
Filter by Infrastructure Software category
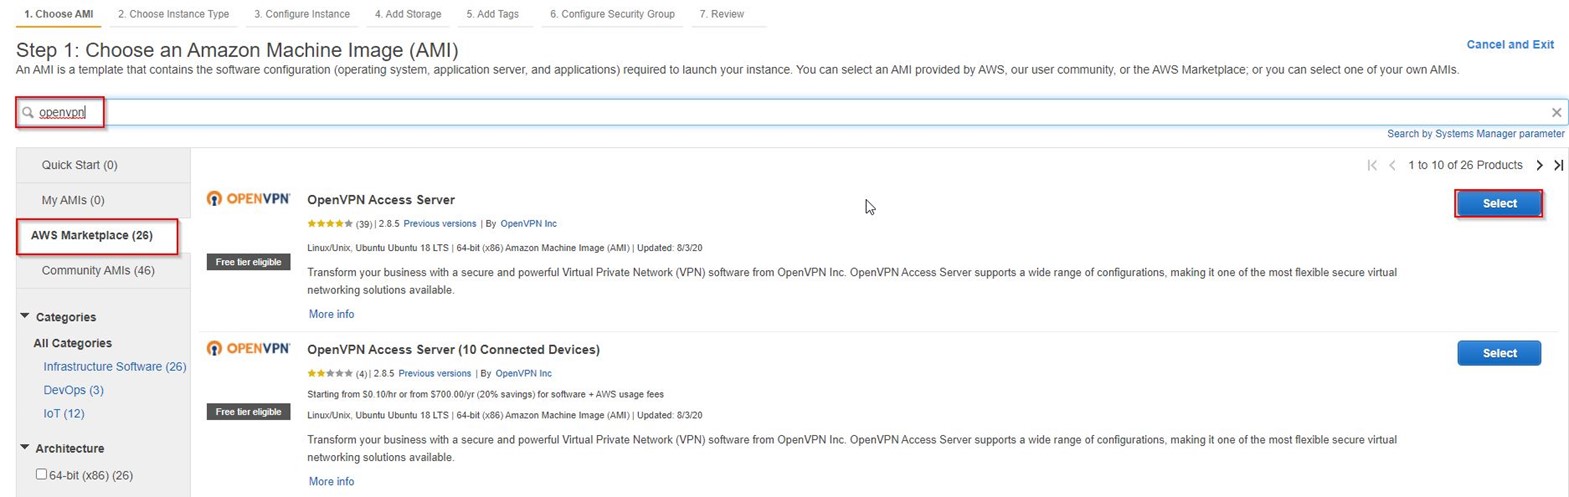pyautogui.click(x=115, y=367)
